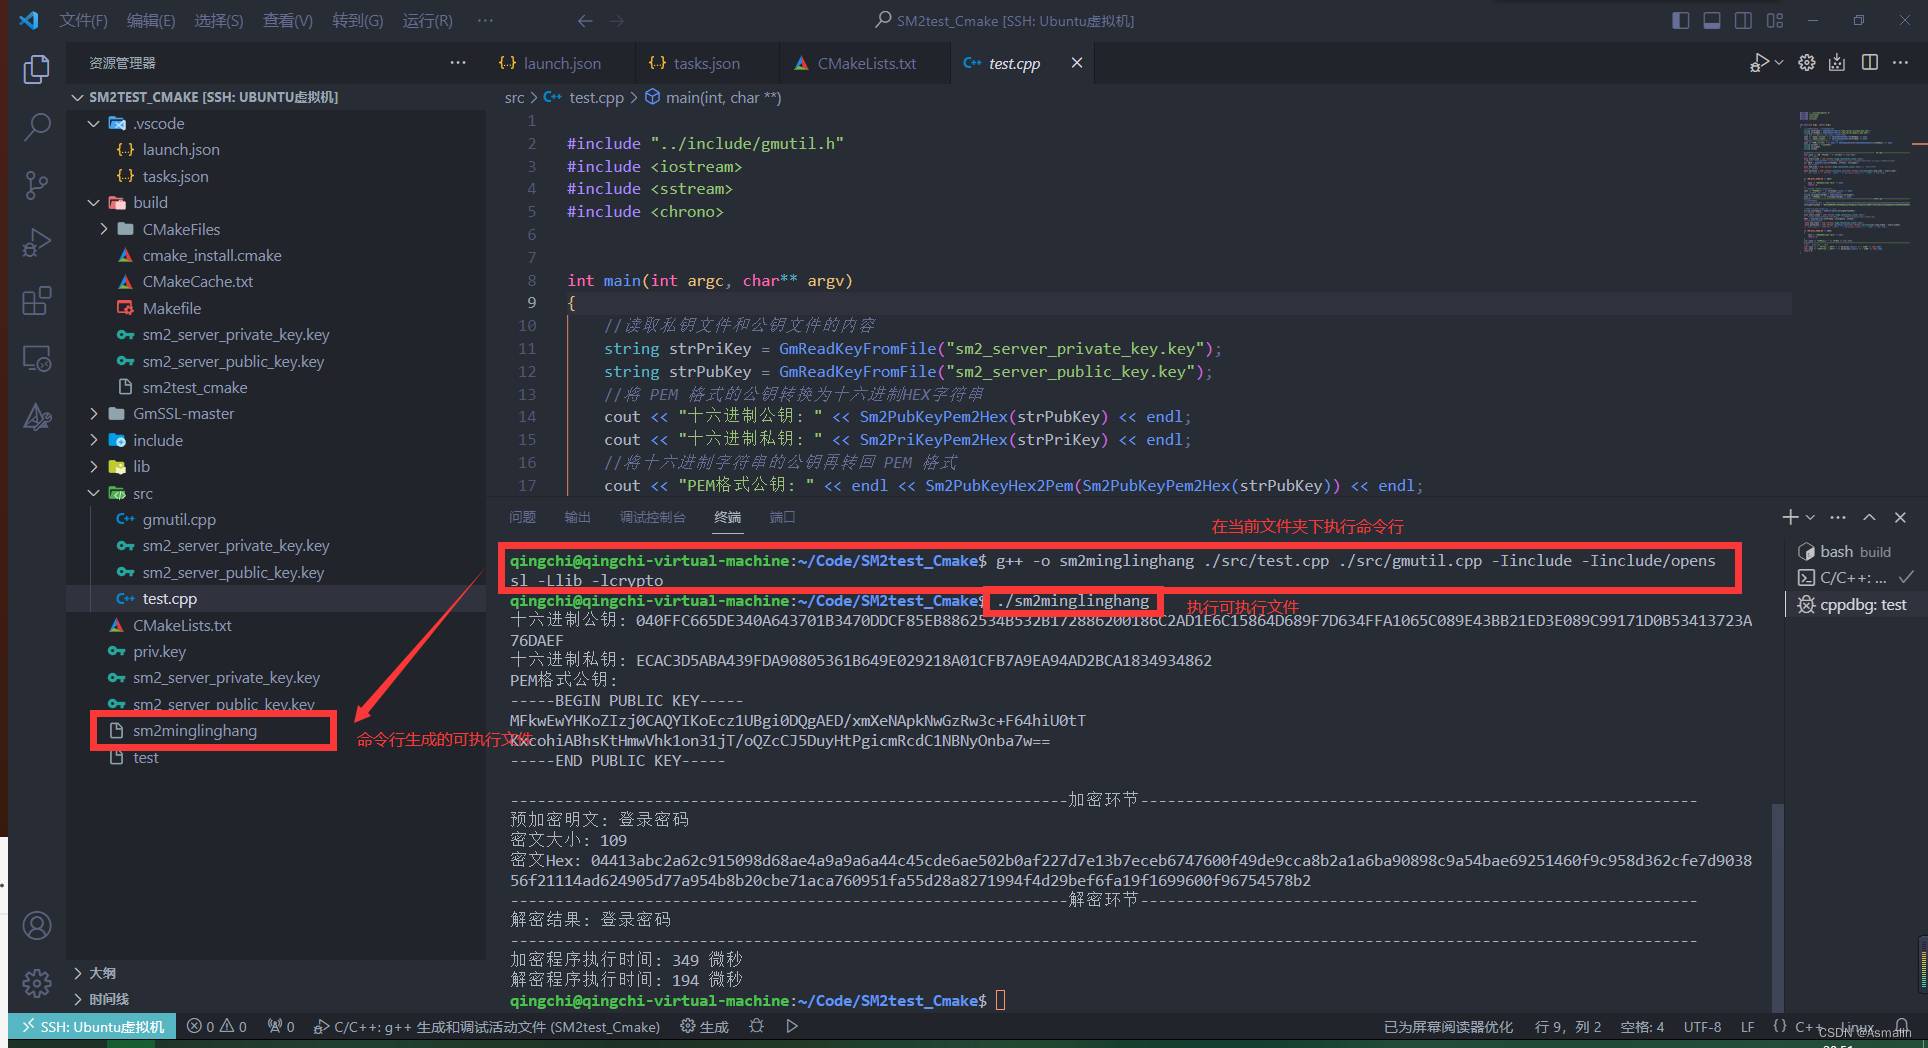Image resolution: width=1928 pixels, height=1048 pixels.
Task: Close the terminal panel with the X icon
Action: pyautogui.click(x=1900, y=517)
